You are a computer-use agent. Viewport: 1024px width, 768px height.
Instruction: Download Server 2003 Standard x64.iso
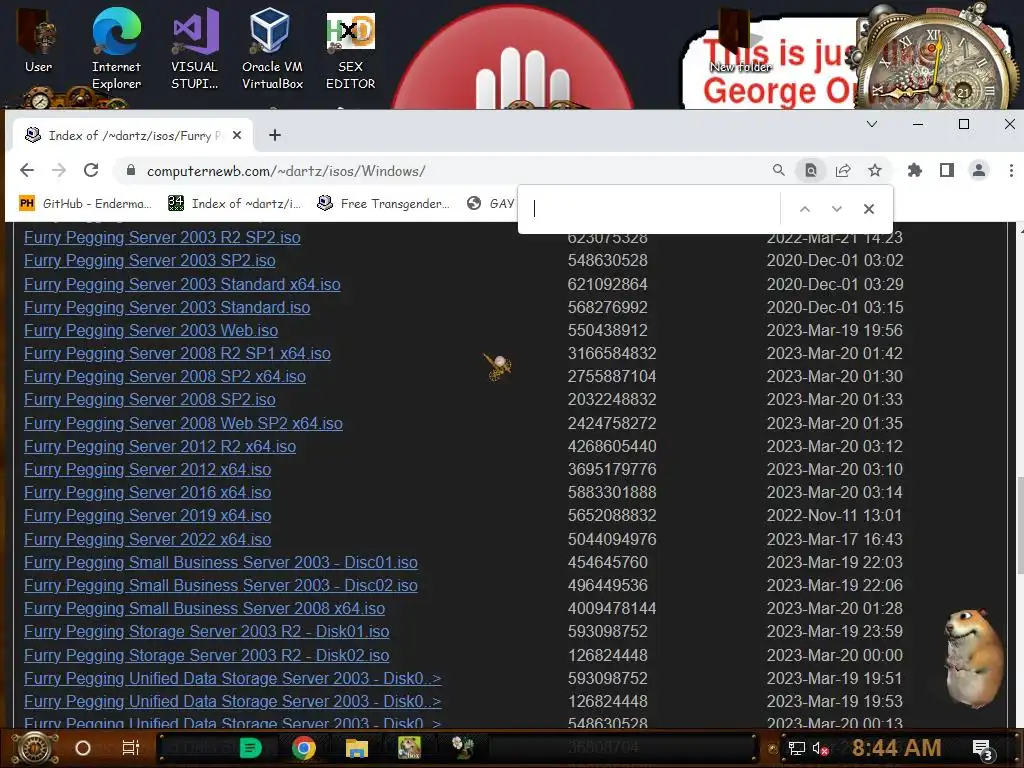[x=182, y=284]
